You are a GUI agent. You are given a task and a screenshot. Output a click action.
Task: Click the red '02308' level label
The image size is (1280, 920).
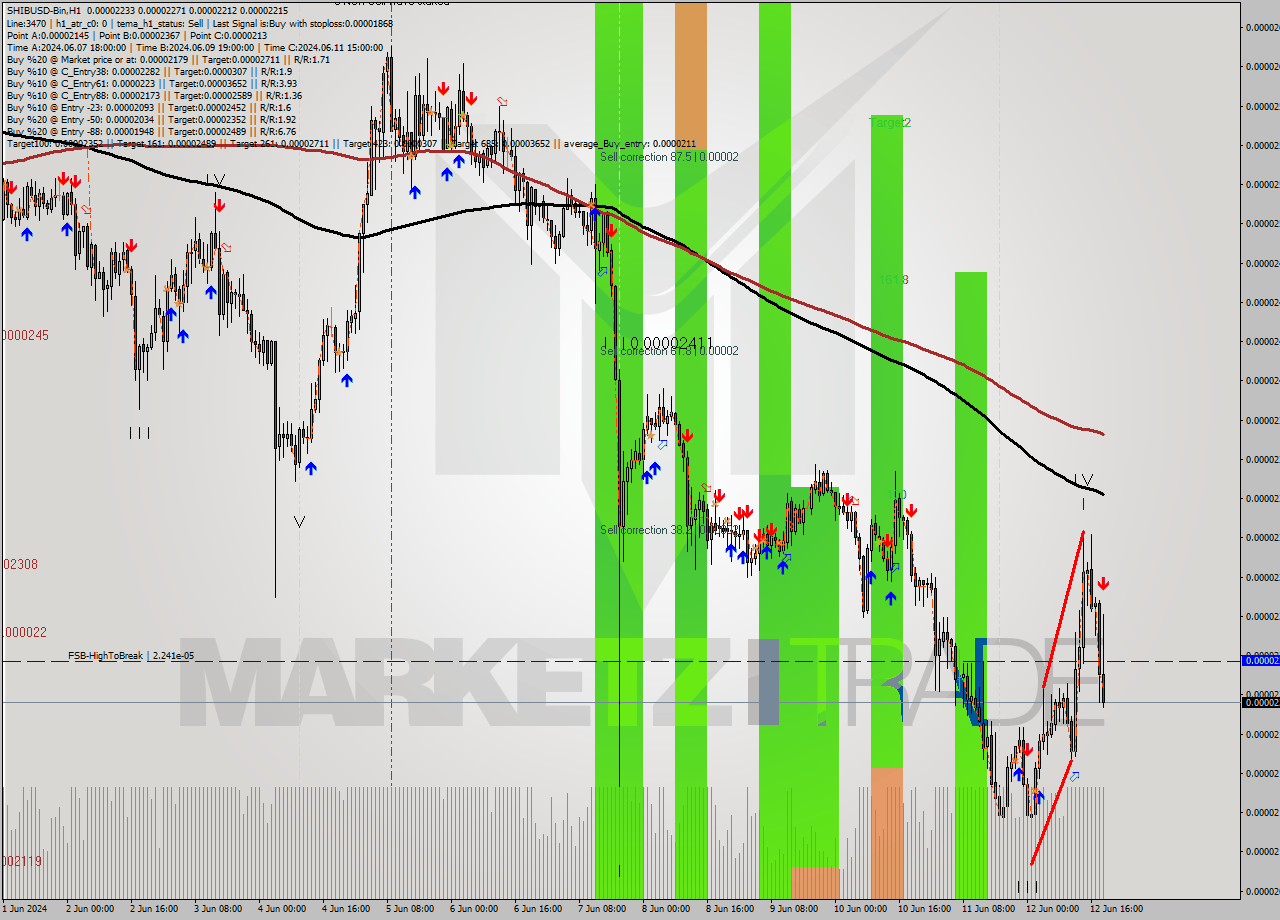coord(19,564)
